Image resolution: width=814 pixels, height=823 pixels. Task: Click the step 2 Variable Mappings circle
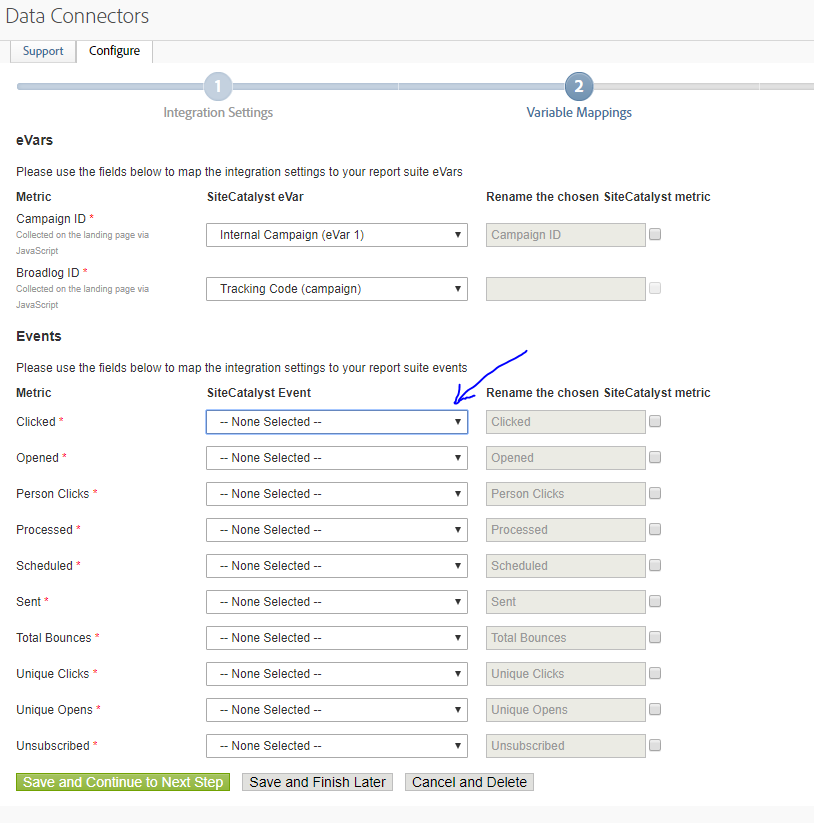[x=579, y=86]
